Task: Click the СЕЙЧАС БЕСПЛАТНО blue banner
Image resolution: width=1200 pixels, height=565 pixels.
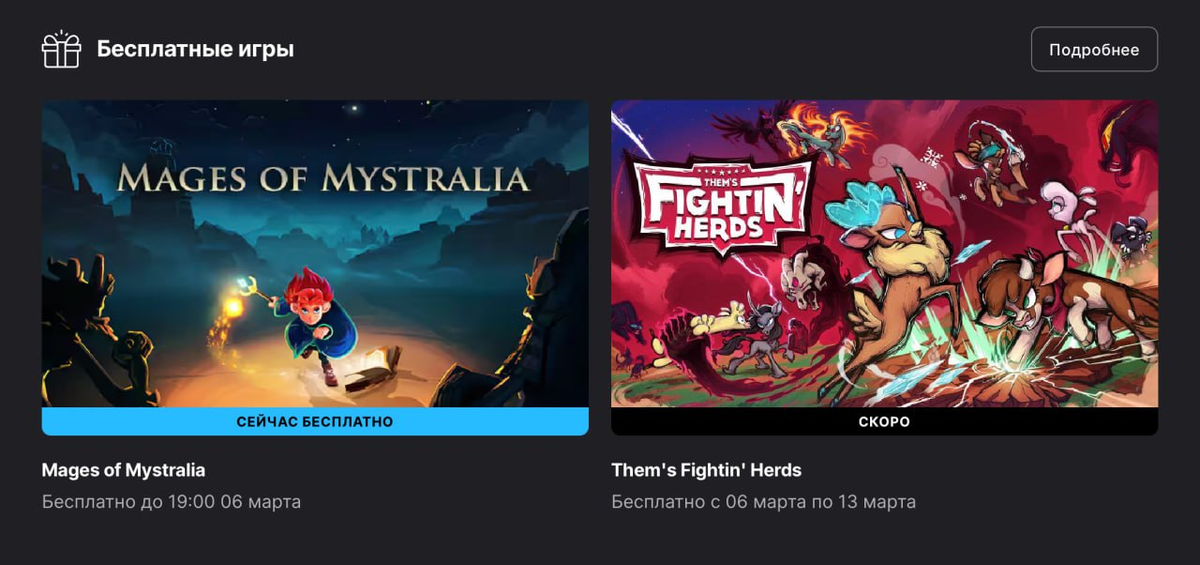Action: [315, 422]
